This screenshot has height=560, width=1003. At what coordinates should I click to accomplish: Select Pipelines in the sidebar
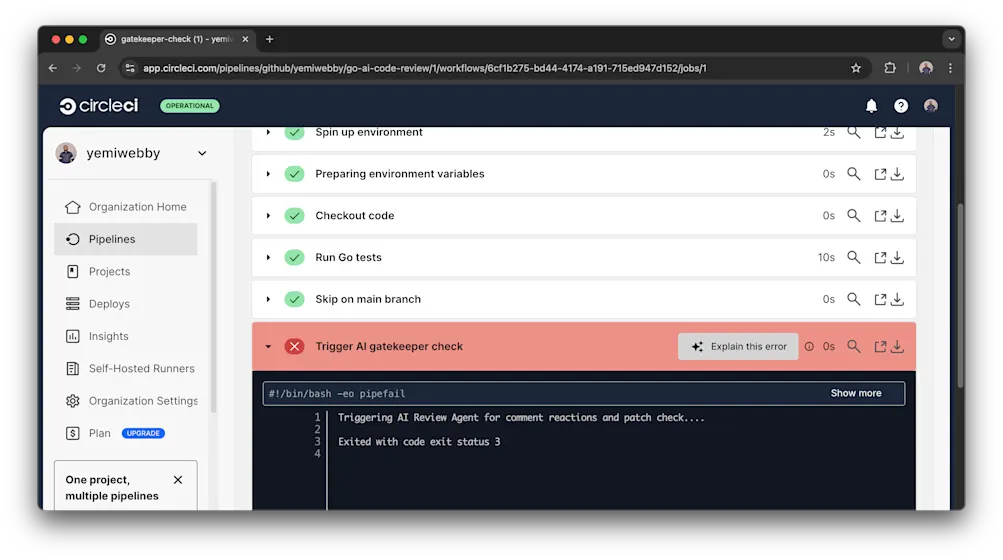click(126, 239)
